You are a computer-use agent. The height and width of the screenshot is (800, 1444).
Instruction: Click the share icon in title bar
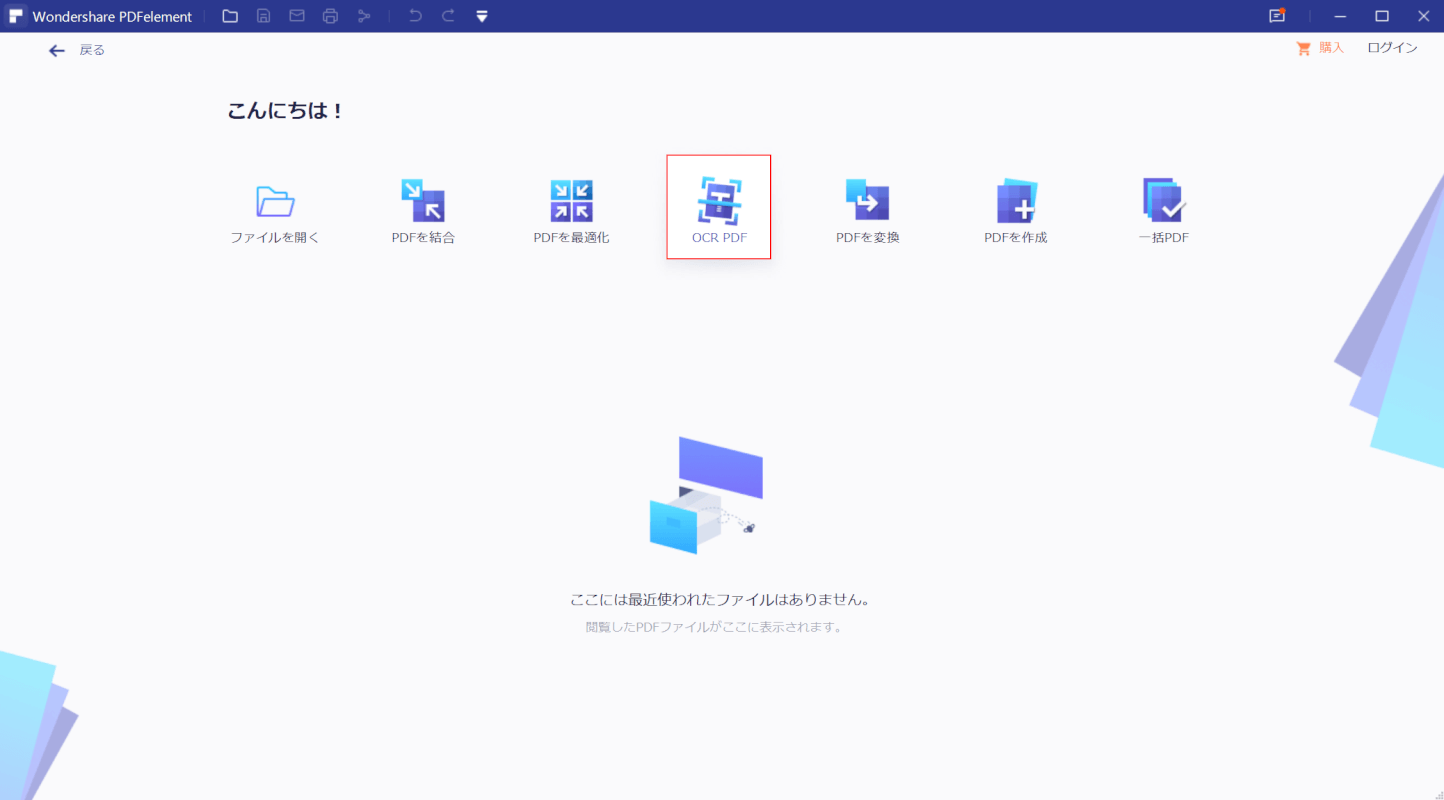(364, 16)
